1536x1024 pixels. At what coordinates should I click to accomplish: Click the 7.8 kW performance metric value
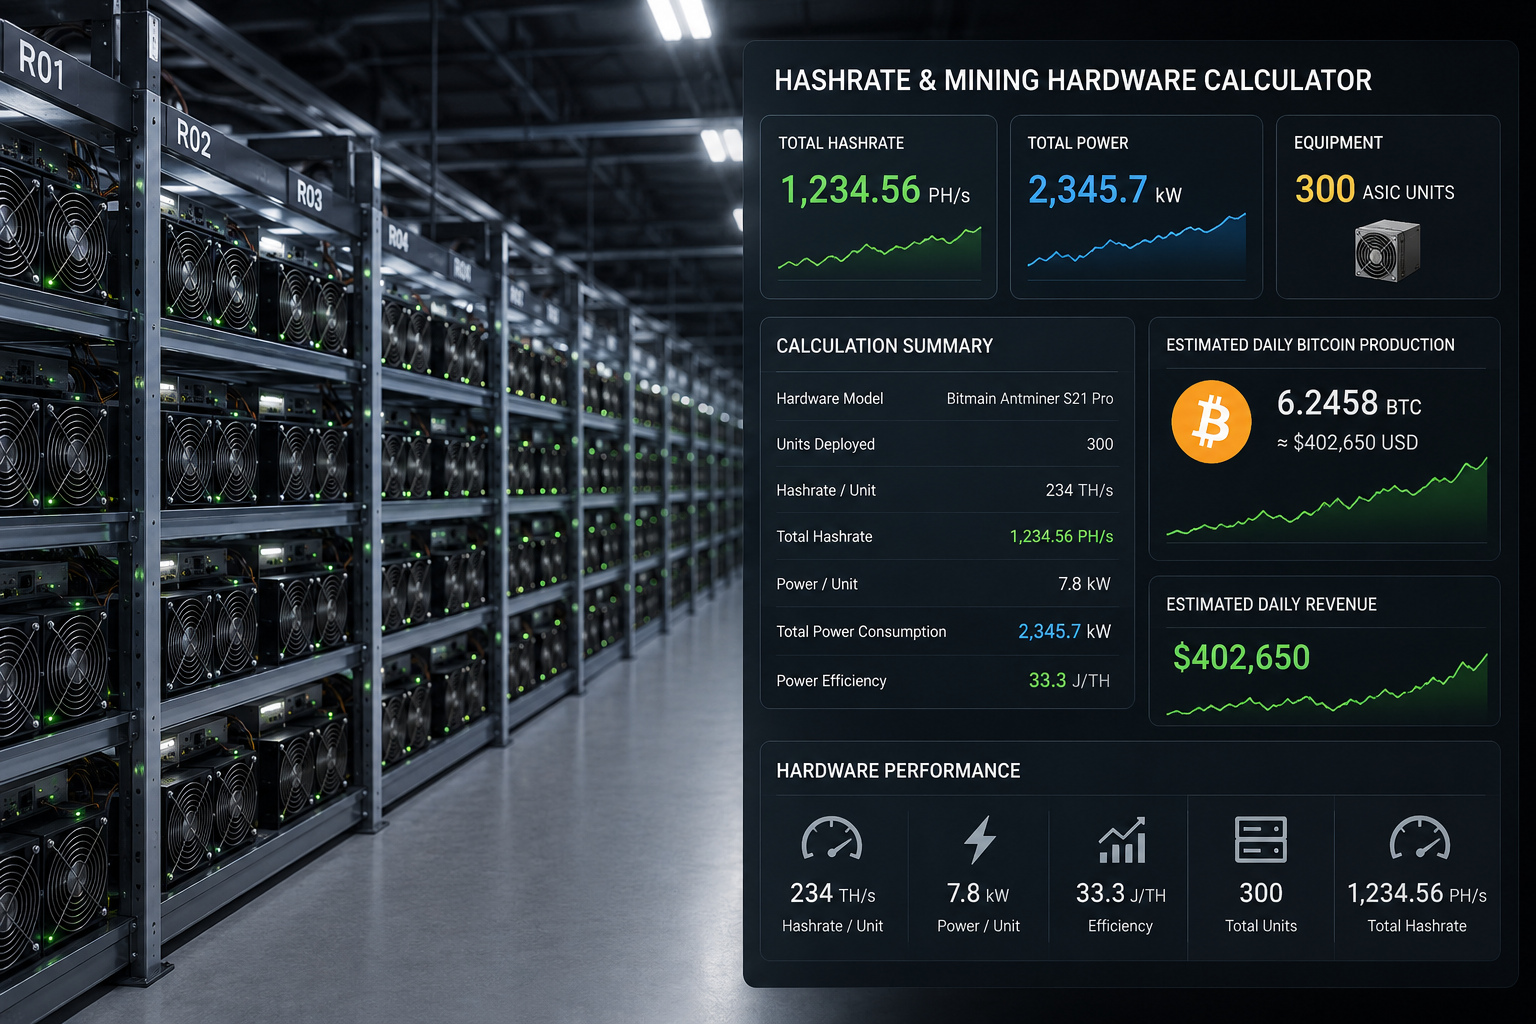pyautogui.click(x=978, y=893)
